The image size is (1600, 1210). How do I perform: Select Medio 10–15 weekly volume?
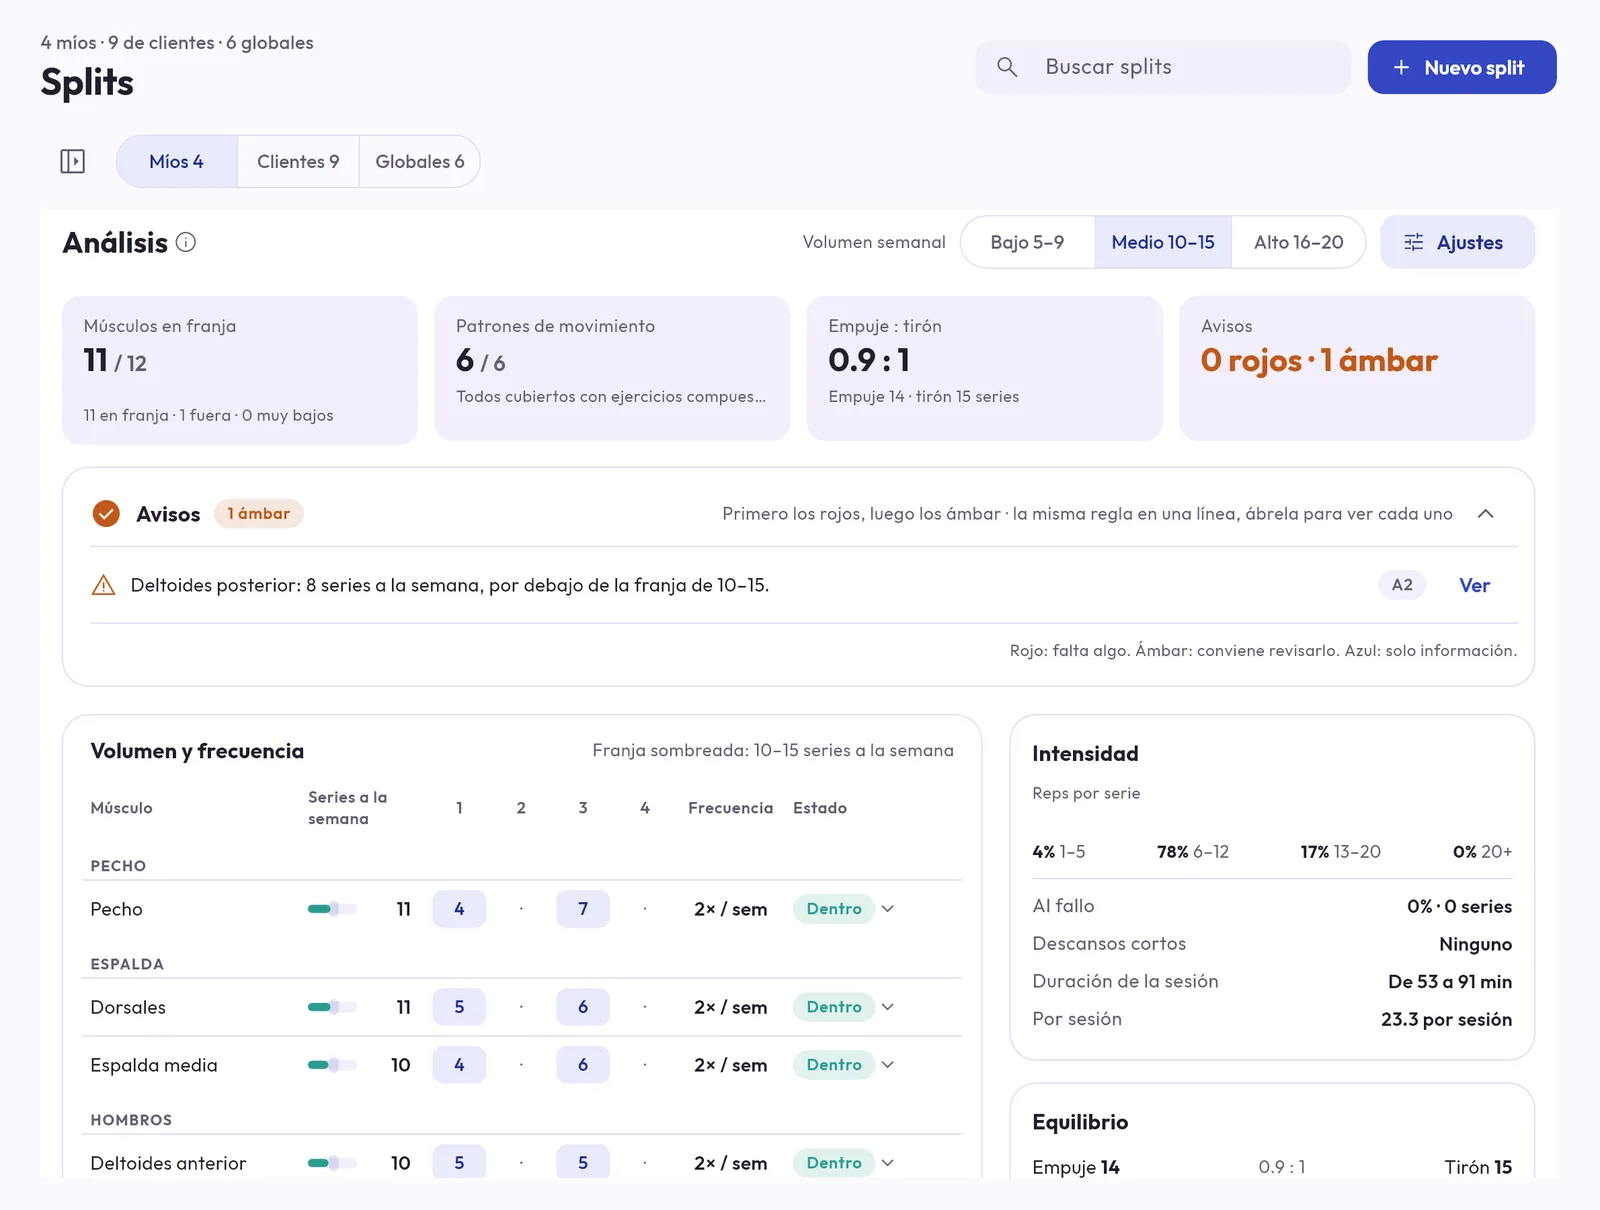1163,242
